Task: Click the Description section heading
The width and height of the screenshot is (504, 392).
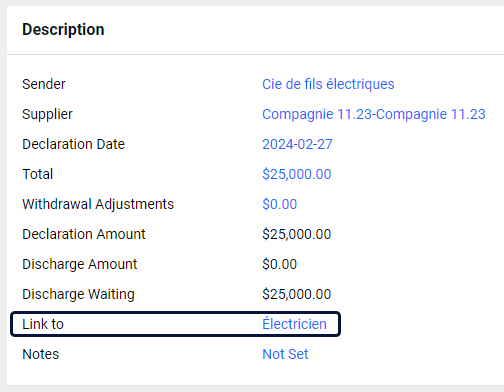Action: 63,29
